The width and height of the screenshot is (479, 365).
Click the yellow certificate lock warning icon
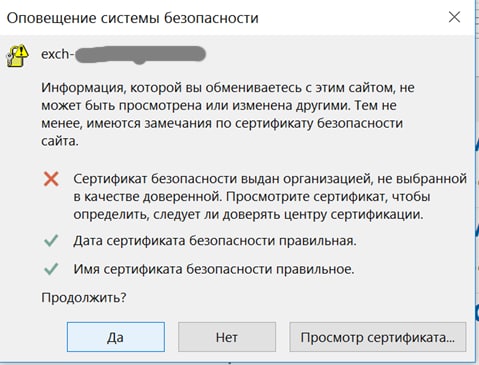18,55
